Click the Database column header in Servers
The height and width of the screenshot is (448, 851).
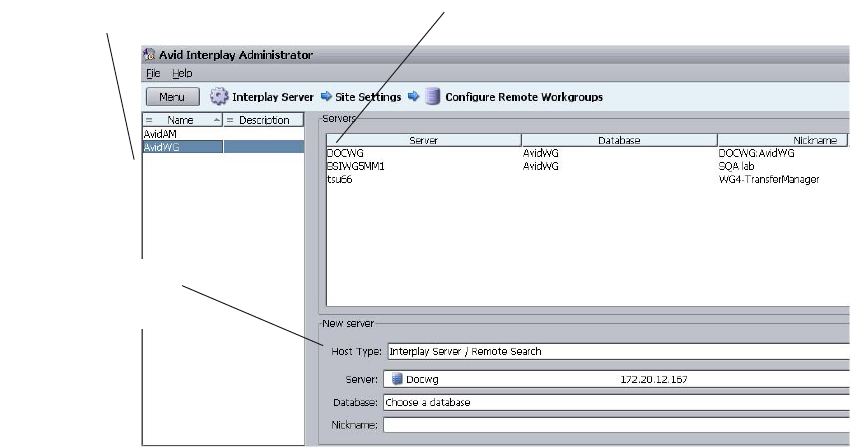pyautogui.click(x=619, y=140)
